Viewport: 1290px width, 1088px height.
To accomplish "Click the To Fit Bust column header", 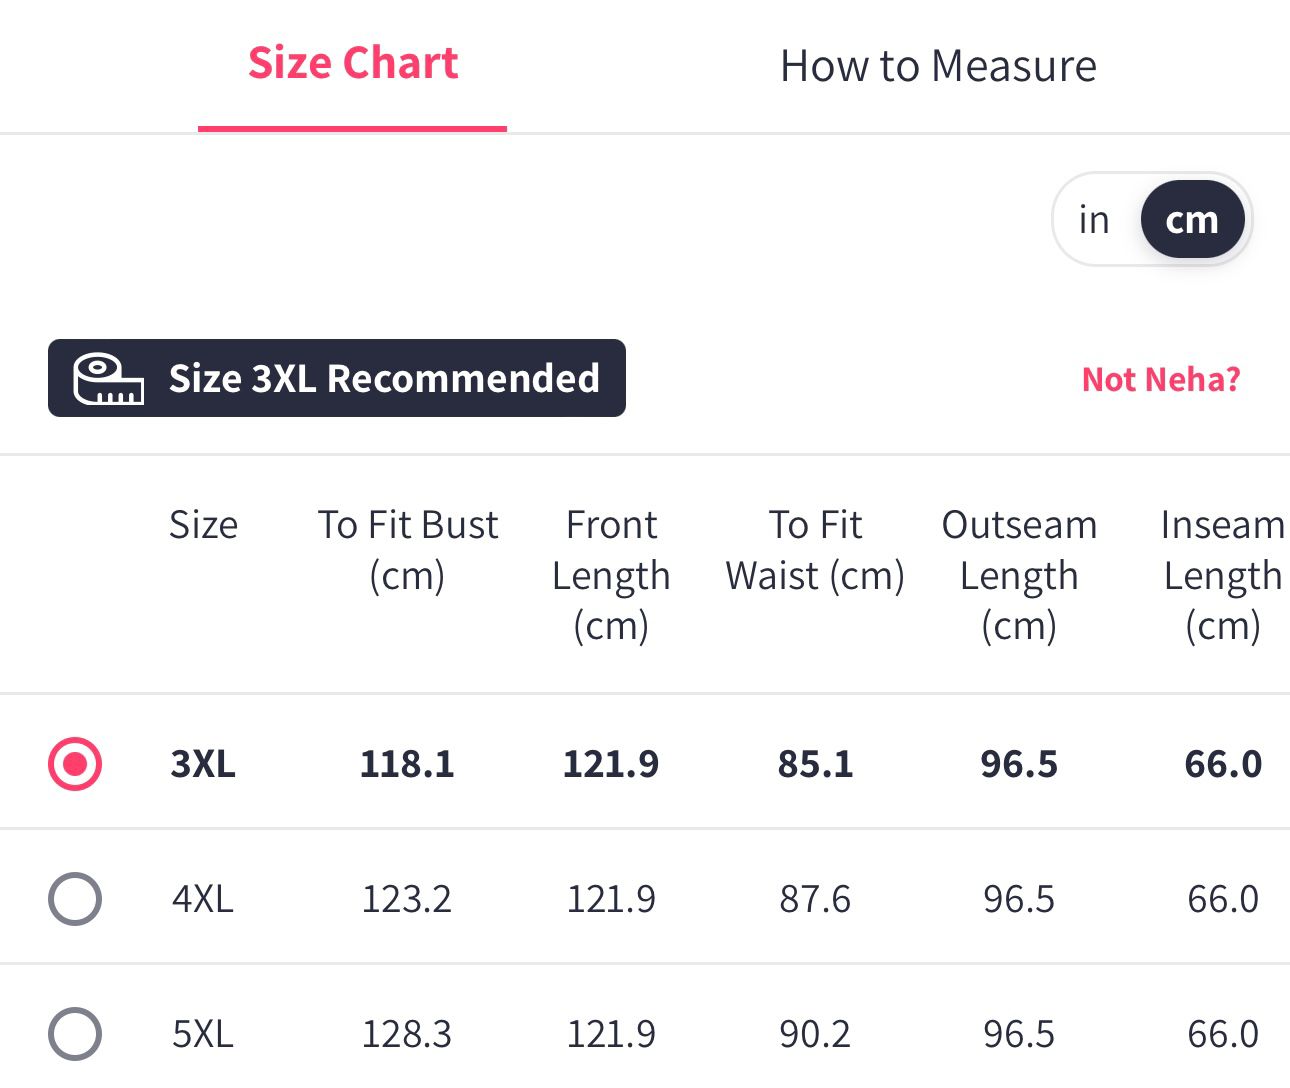I will tap(407, 550).
